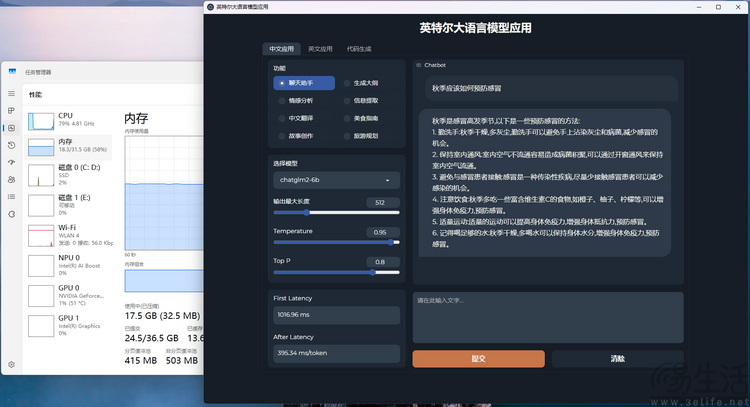This screenshot has width=750, height=407.
Task: Click the 17.5 GB (32.5 MB) in-use value
Action: pos(162,316)
